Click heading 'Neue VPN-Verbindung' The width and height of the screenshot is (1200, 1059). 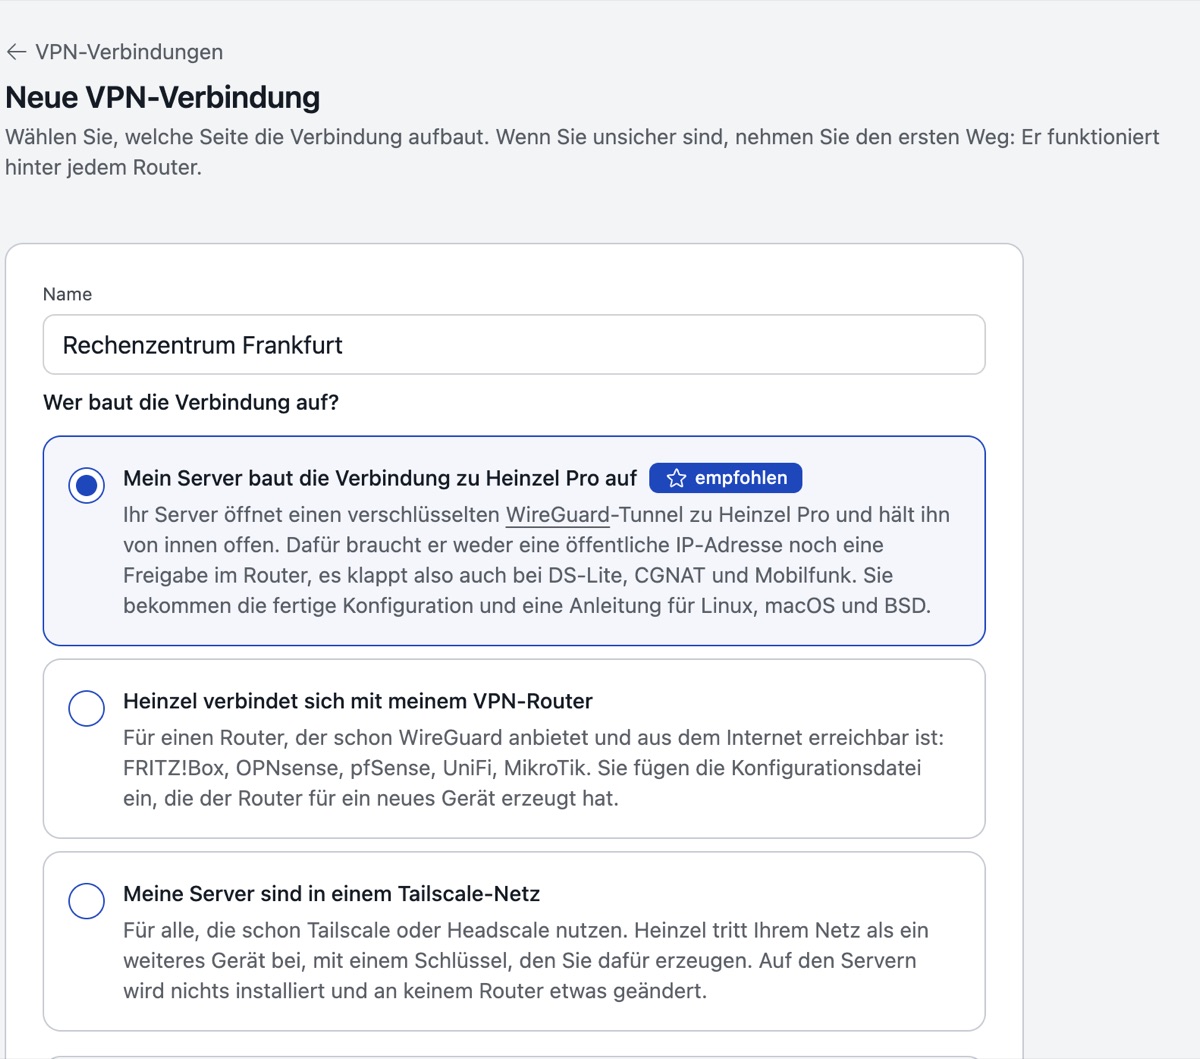[163, 97]
